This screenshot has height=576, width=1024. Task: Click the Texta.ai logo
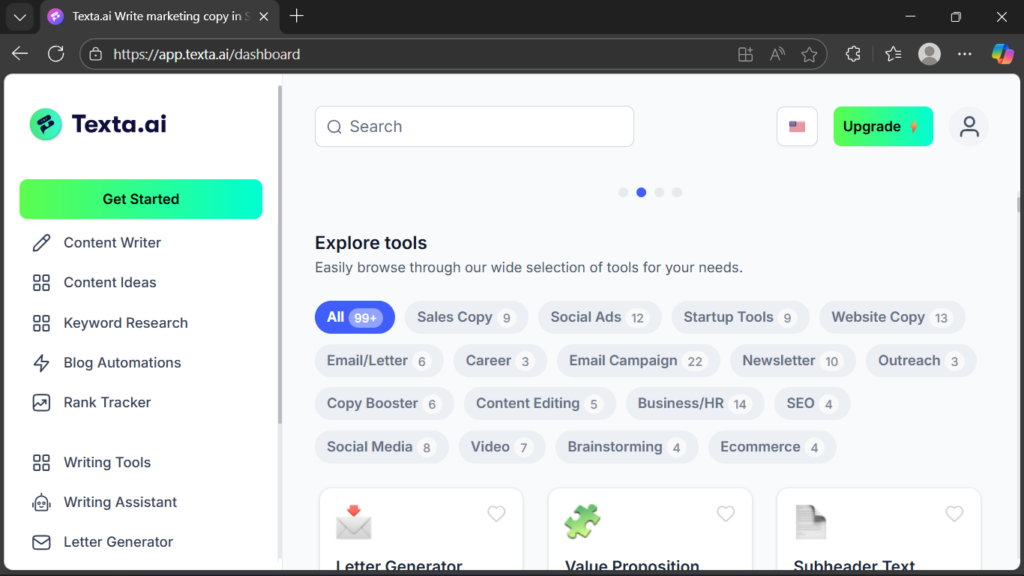pos(97,124)
